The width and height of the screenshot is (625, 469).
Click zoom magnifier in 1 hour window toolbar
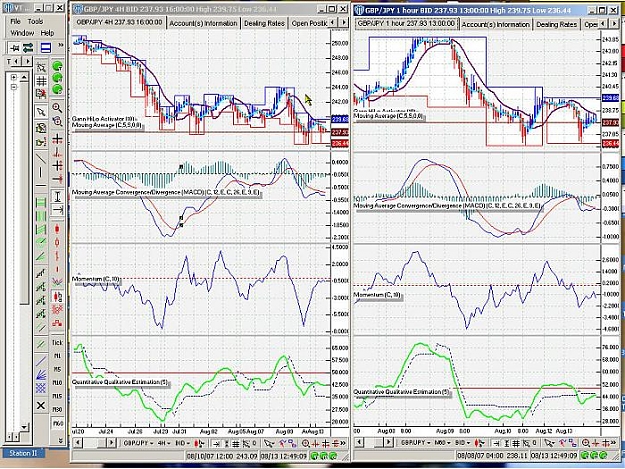(x=586, y=443)
